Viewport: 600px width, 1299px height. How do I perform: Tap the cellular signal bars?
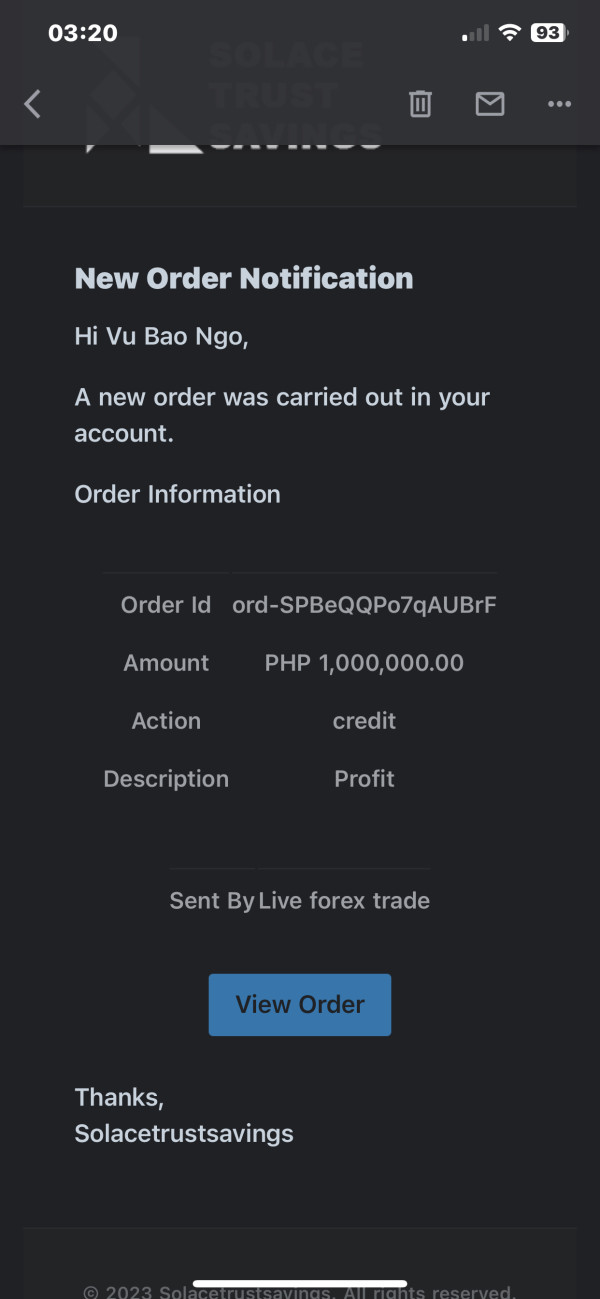(x=476, y=34)
